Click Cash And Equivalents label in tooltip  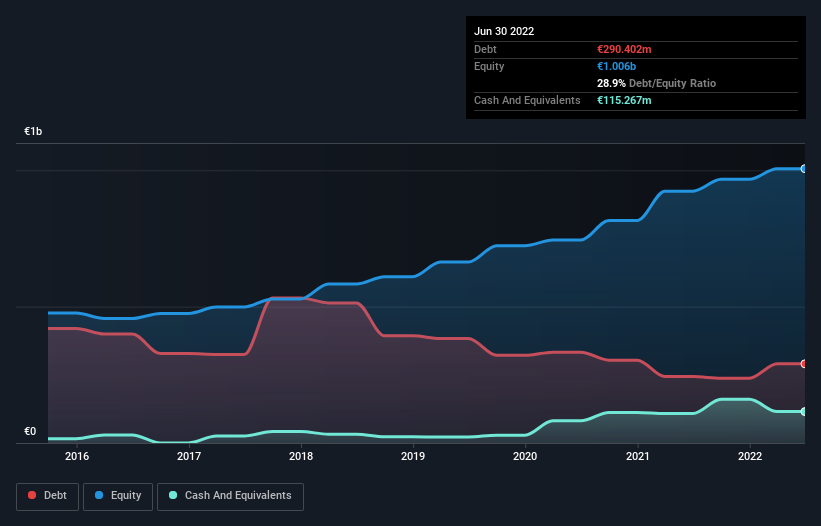(x=527, y=100)
